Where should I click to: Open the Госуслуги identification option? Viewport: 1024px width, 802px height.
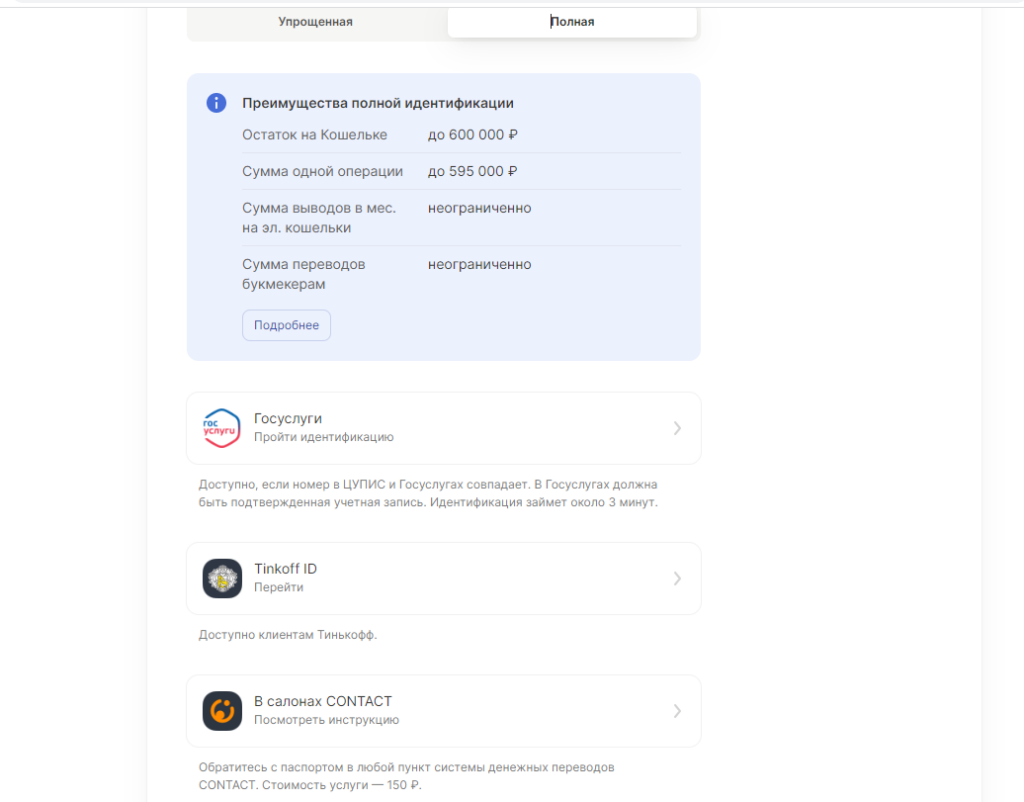click(x=443, y=428)
